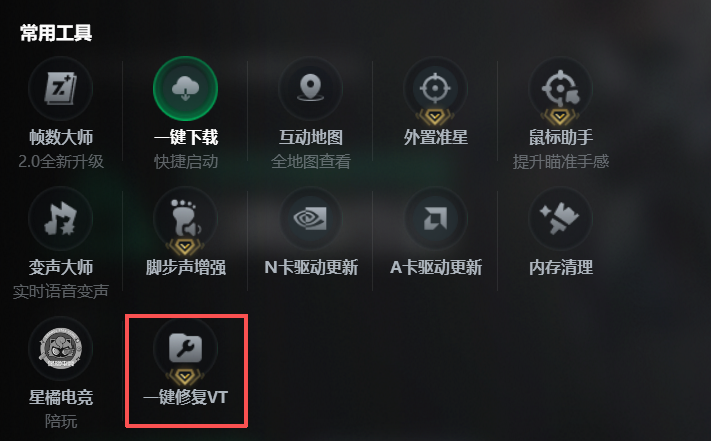Select the 变声大师 music note icon
Screen dimensions: 711x441
(x=61, y=218)
